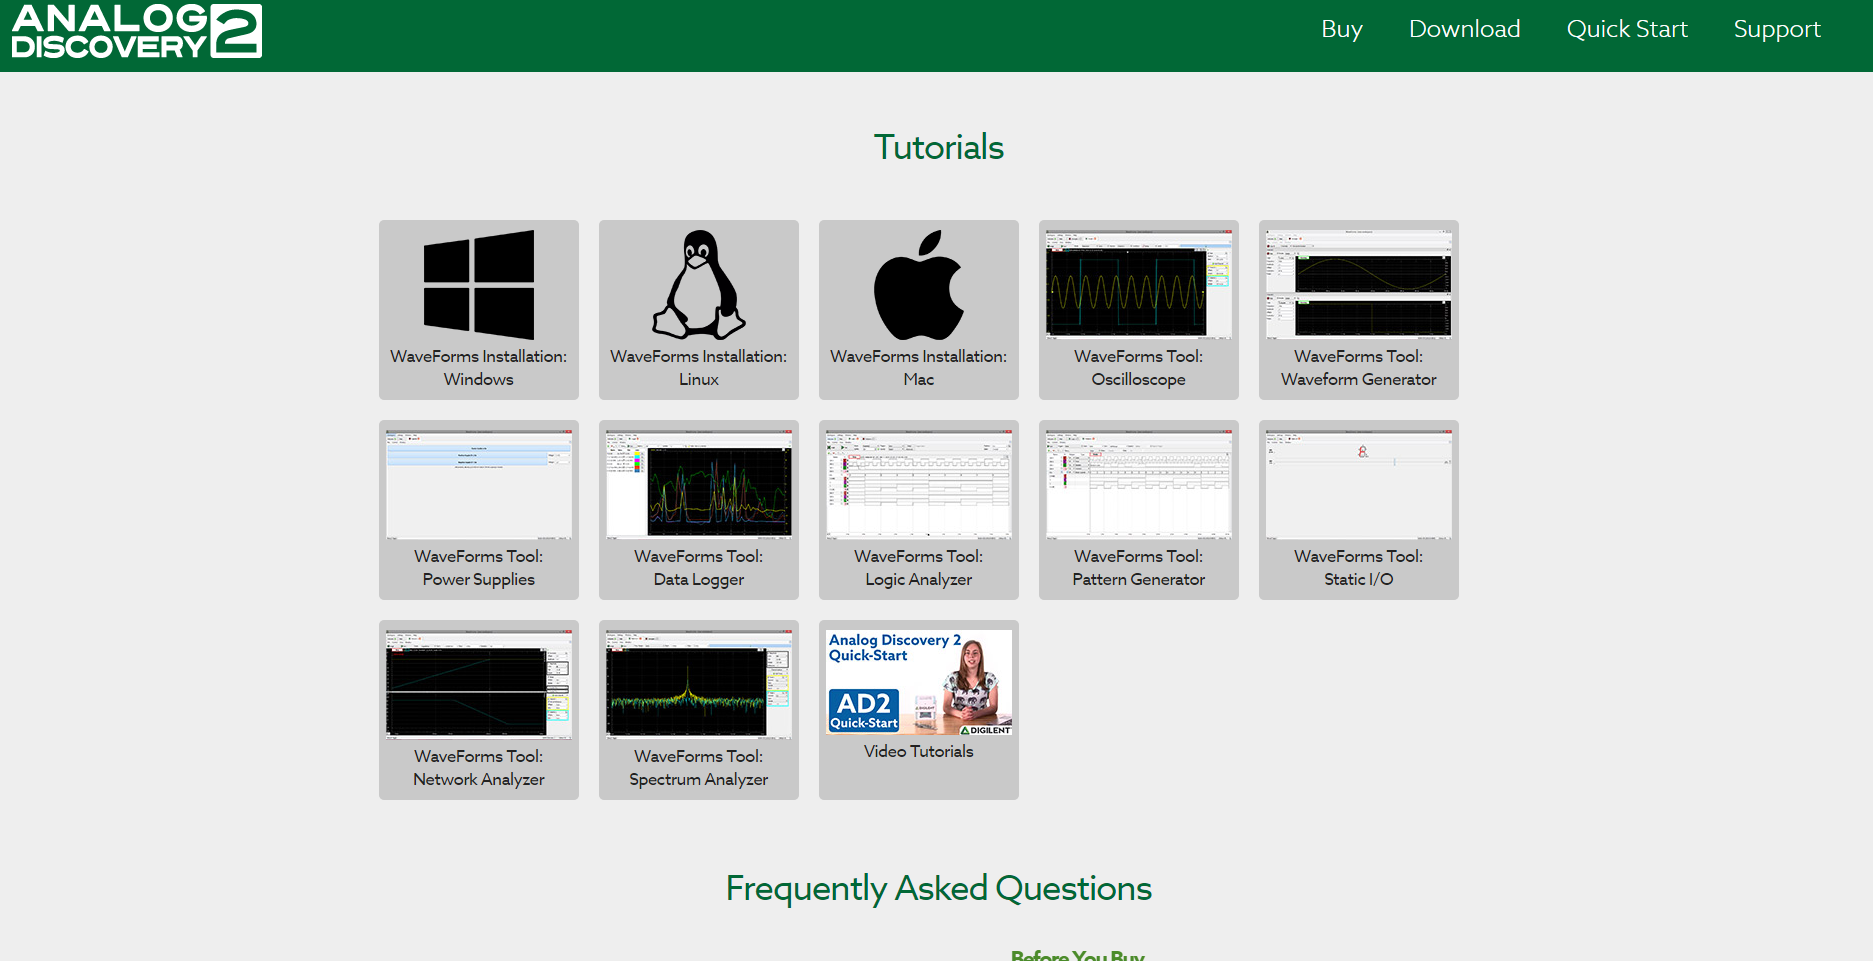Open the Static I/O tutorial tile

coord(1358,510)
